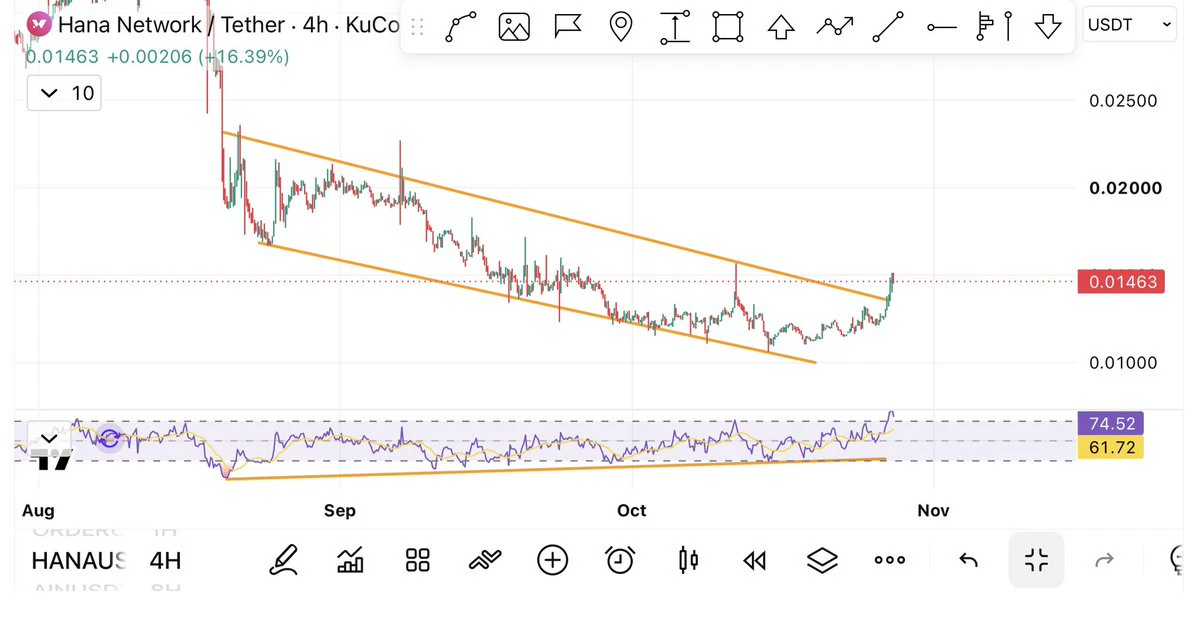Insert an image onto chart
This screenshot has width=1200, height=619.
point(514,27)
